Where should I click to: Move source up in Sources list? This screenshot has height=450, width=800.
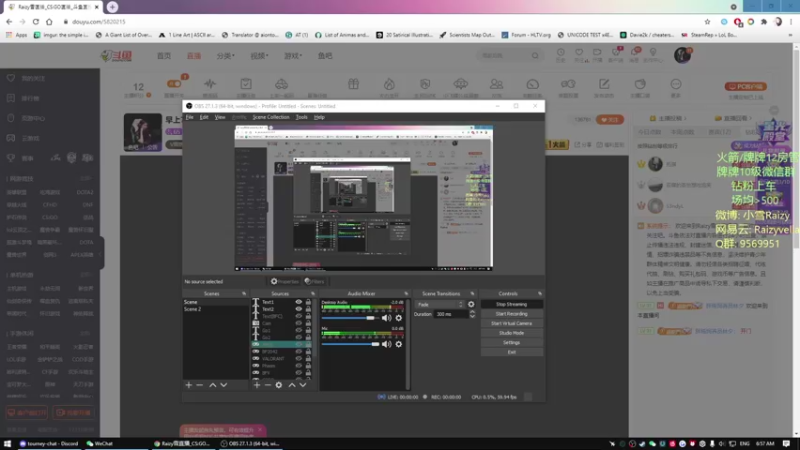[x=292, y=385]
